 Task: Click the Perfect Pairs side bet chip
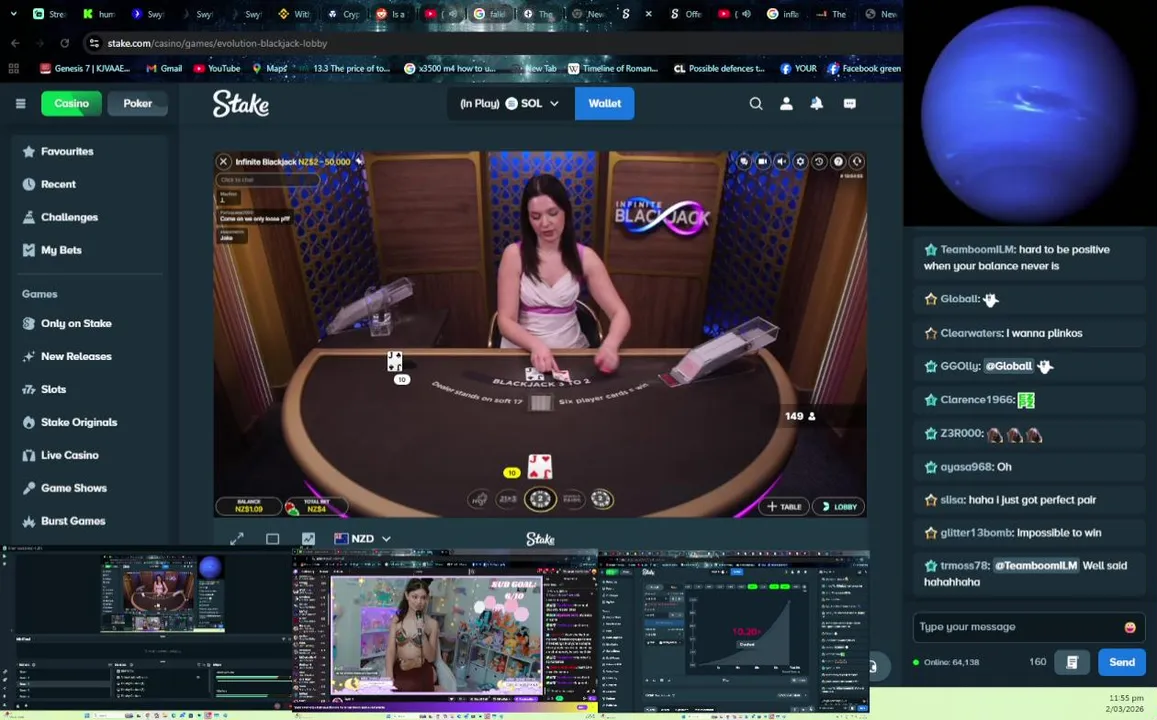pyautogui.click(x=572, y=499)
